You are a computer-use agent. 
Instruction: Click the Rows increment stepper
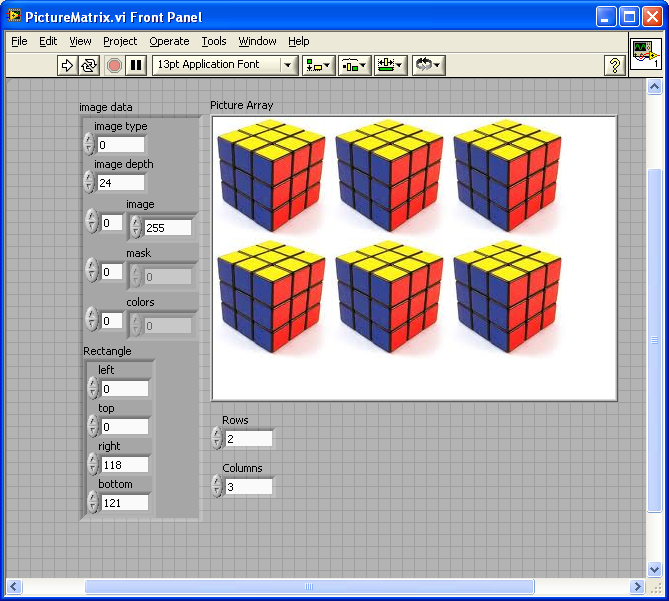click(x=217, y=434)
